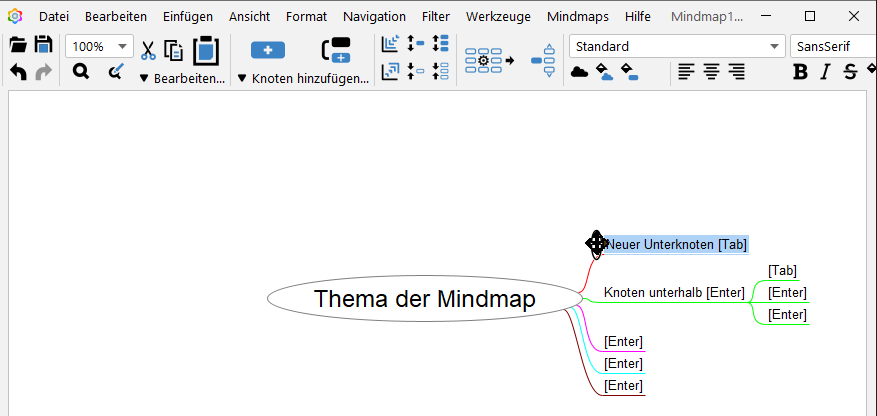
Task: Open a mind map file with folder icon
Action: 18,45
